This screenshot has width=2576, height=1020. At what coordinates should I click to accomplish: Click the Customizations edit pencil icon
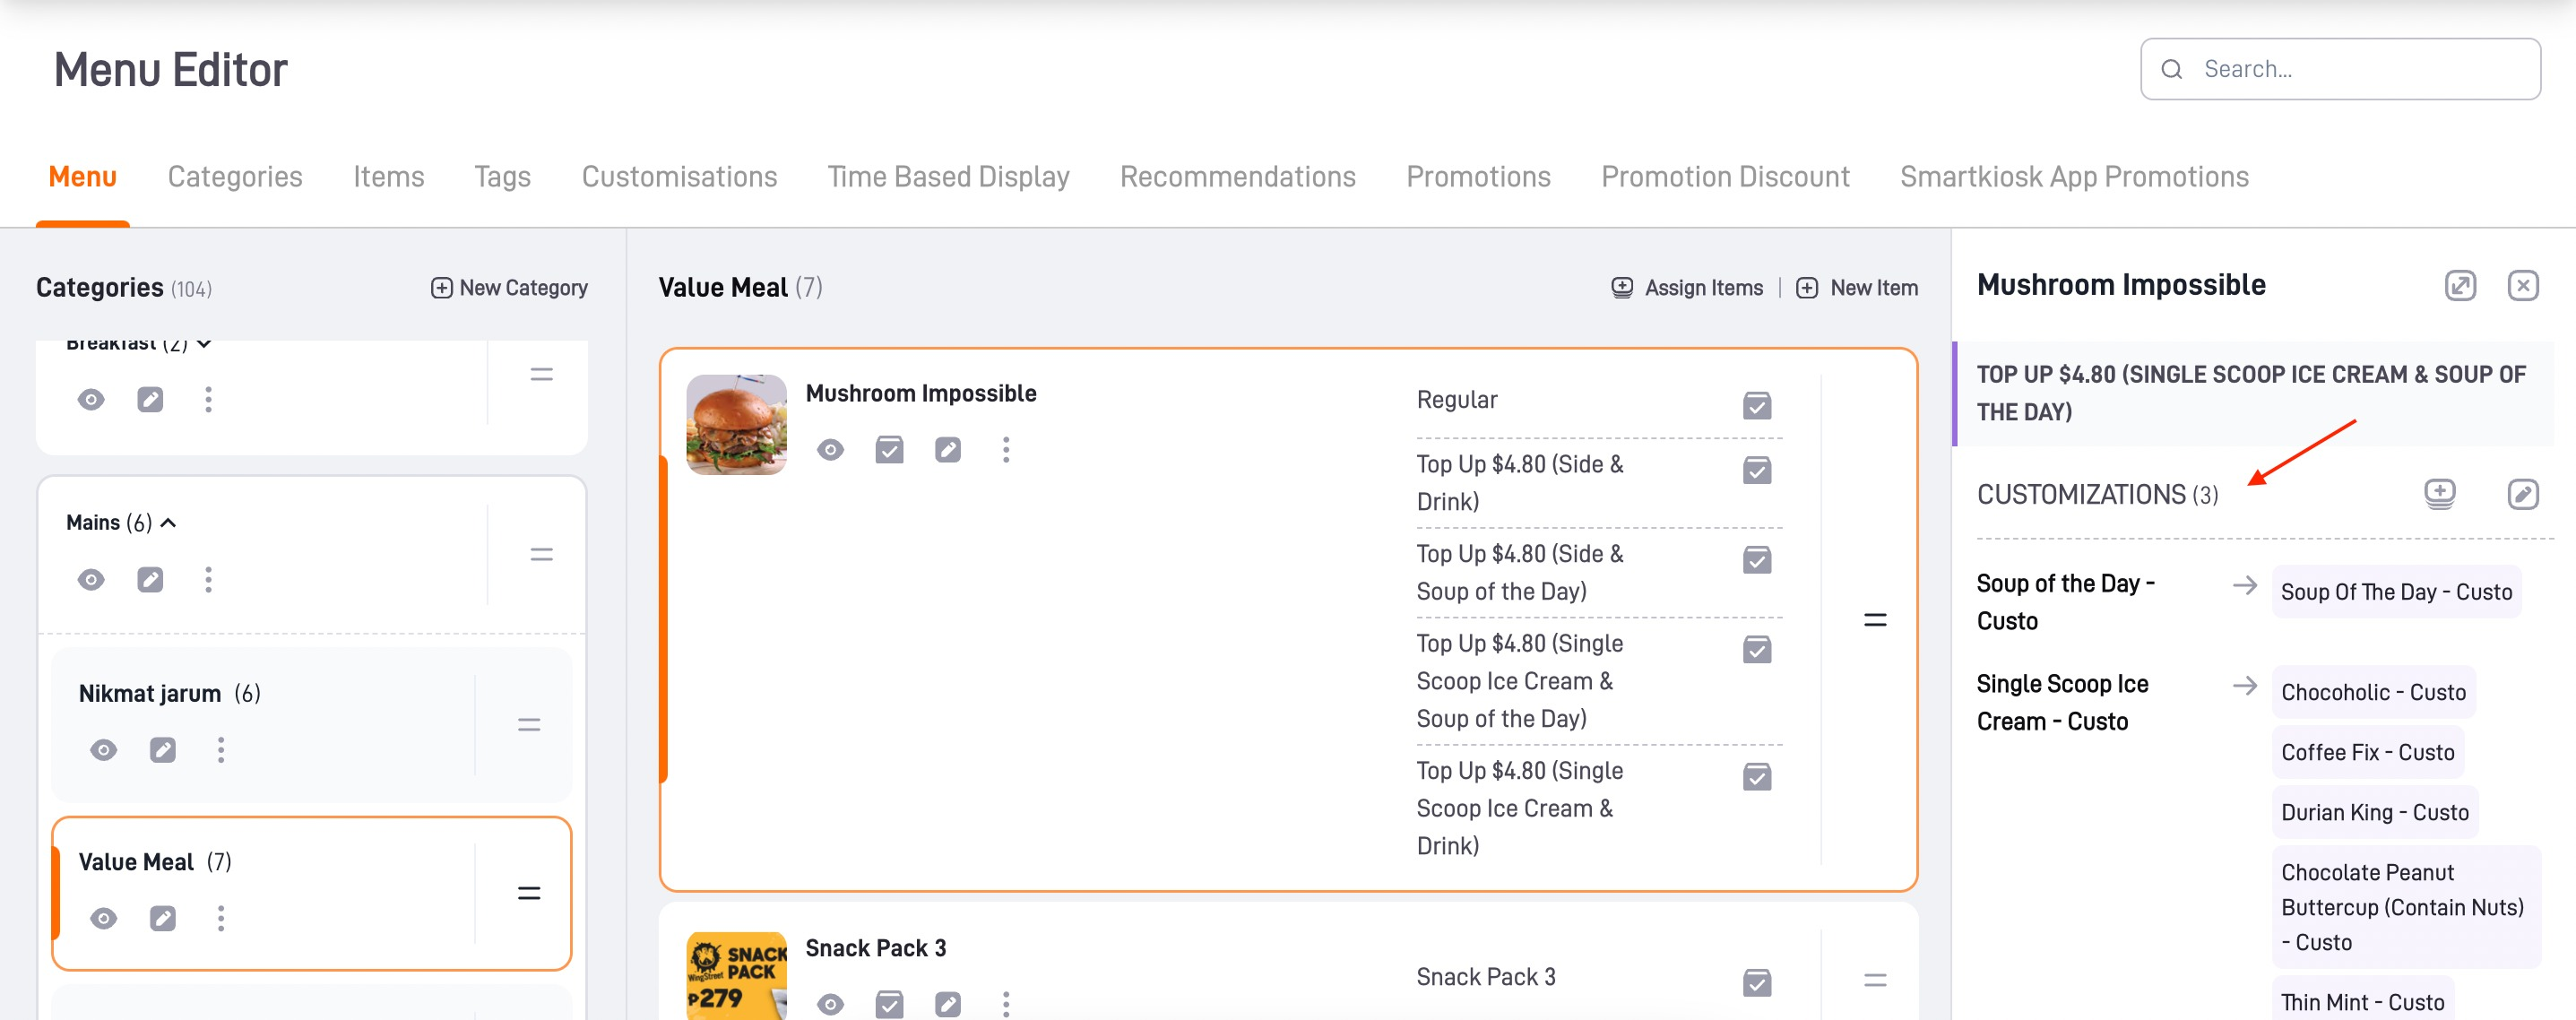2522,493
